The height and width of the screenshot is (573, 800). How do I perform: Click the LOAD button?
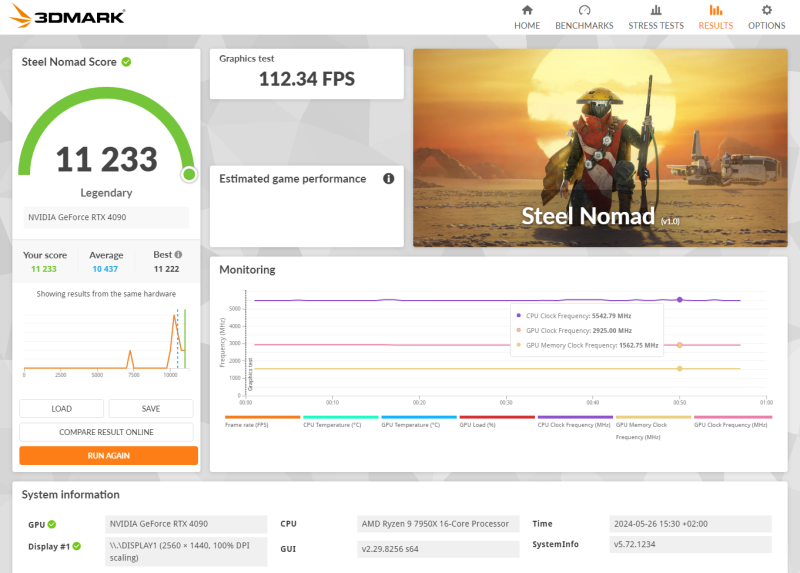(x=62, y=409)
